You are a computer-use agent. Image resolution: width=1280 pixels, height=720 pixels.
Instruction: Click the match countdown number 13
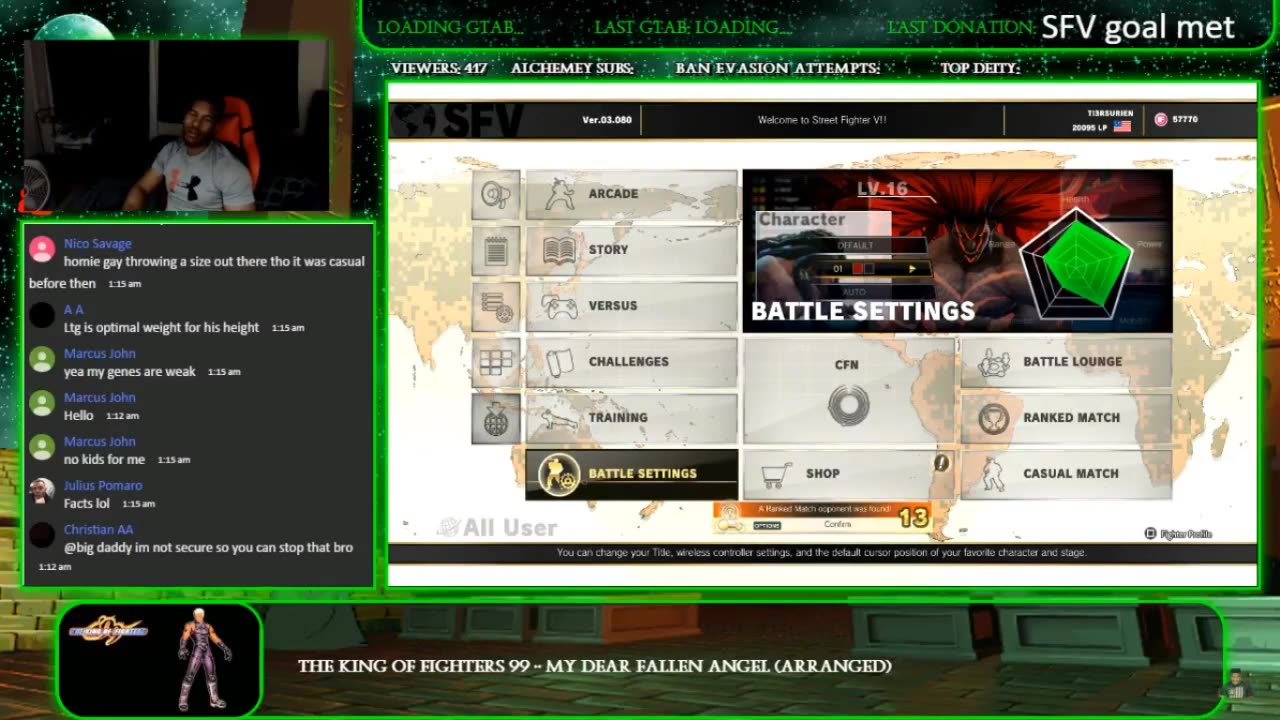pos(913,517)
